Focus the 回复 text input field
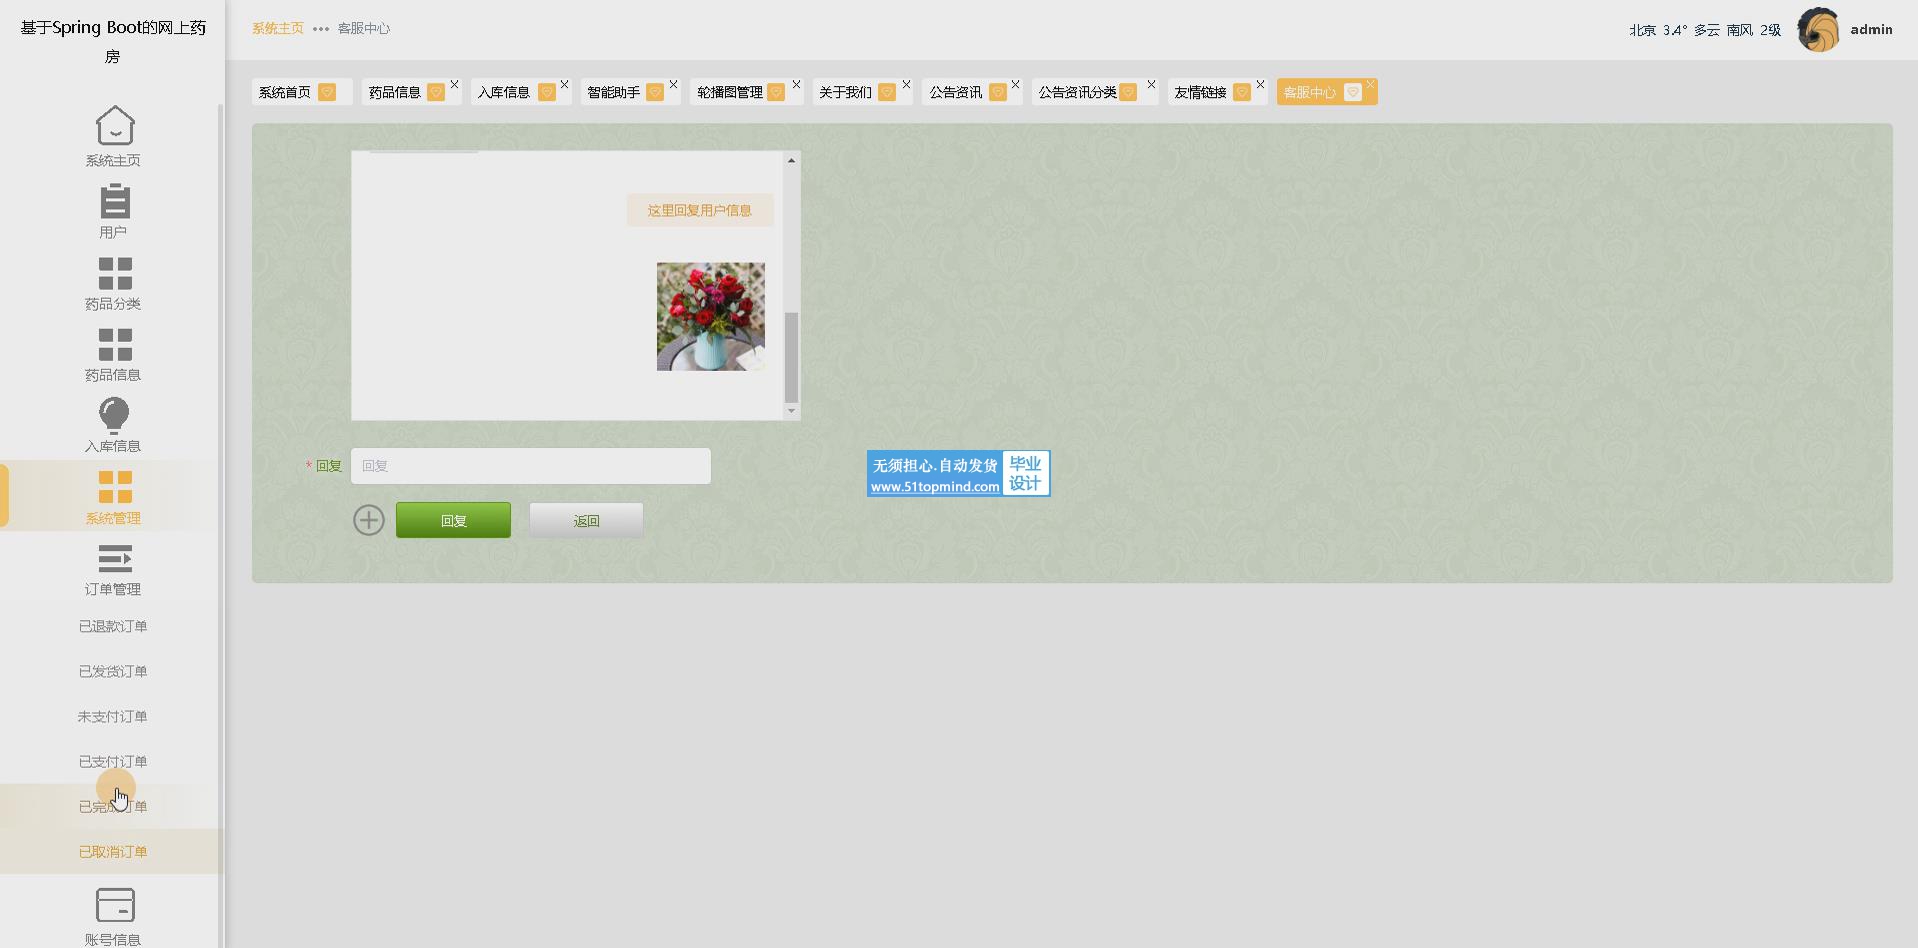Screen dimensions: 1918x948 [531, 466]
